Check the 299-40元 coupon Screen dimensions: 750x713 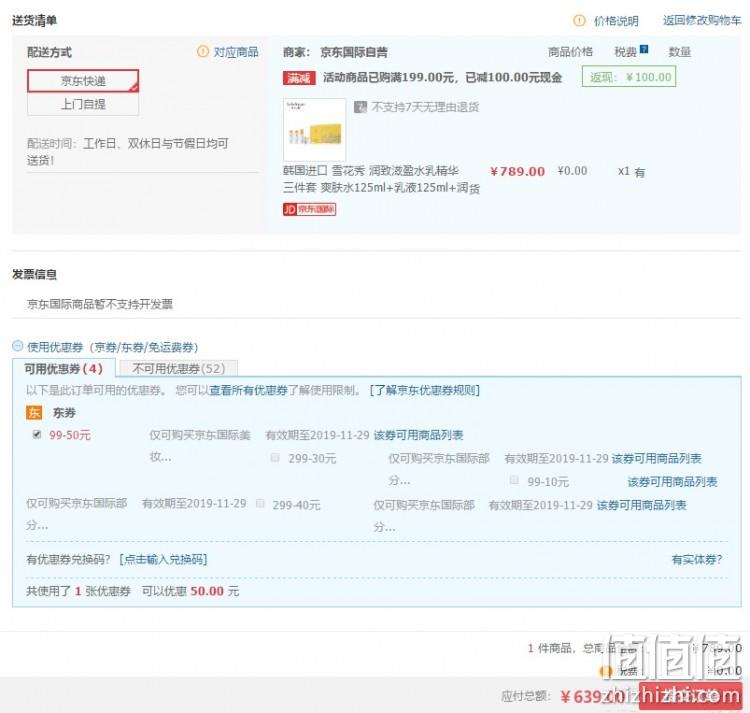pyautogui.click(x=261, y=503)
